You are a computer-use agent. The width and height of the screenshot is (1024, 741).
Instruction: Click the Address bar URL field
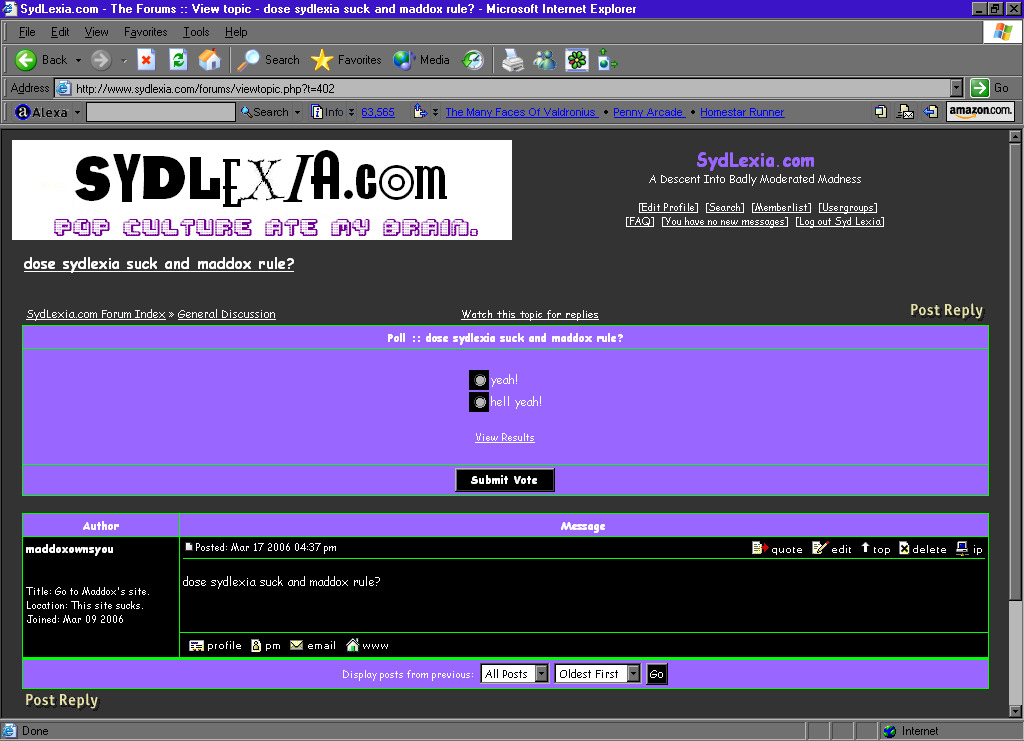[503, 88]
